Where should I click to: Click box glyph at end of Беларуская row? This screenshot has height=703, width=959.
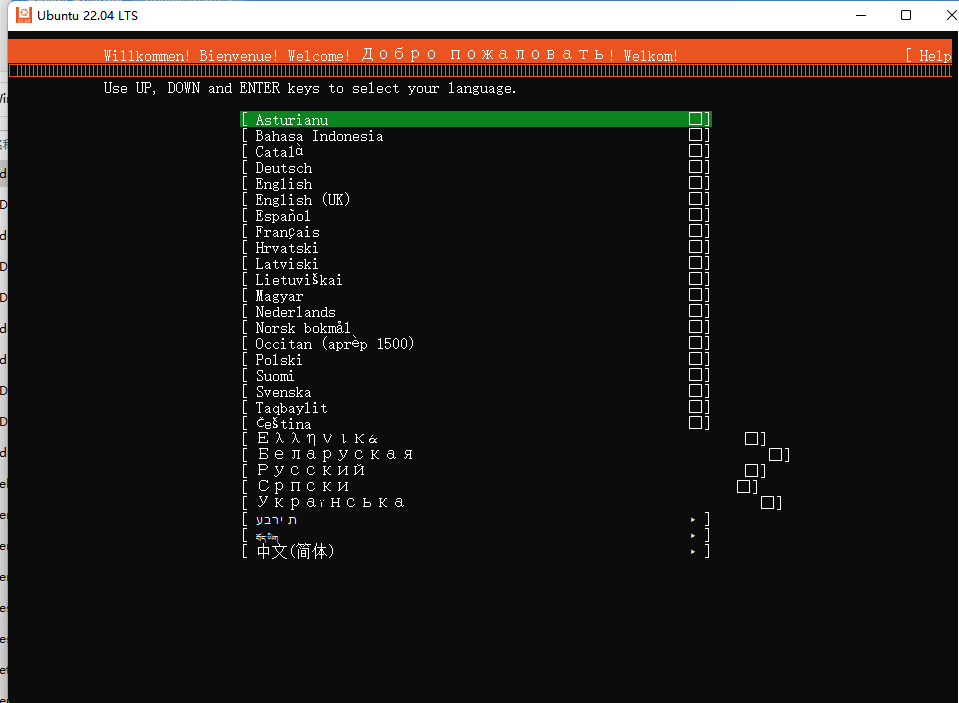click(x=776, y=455)
